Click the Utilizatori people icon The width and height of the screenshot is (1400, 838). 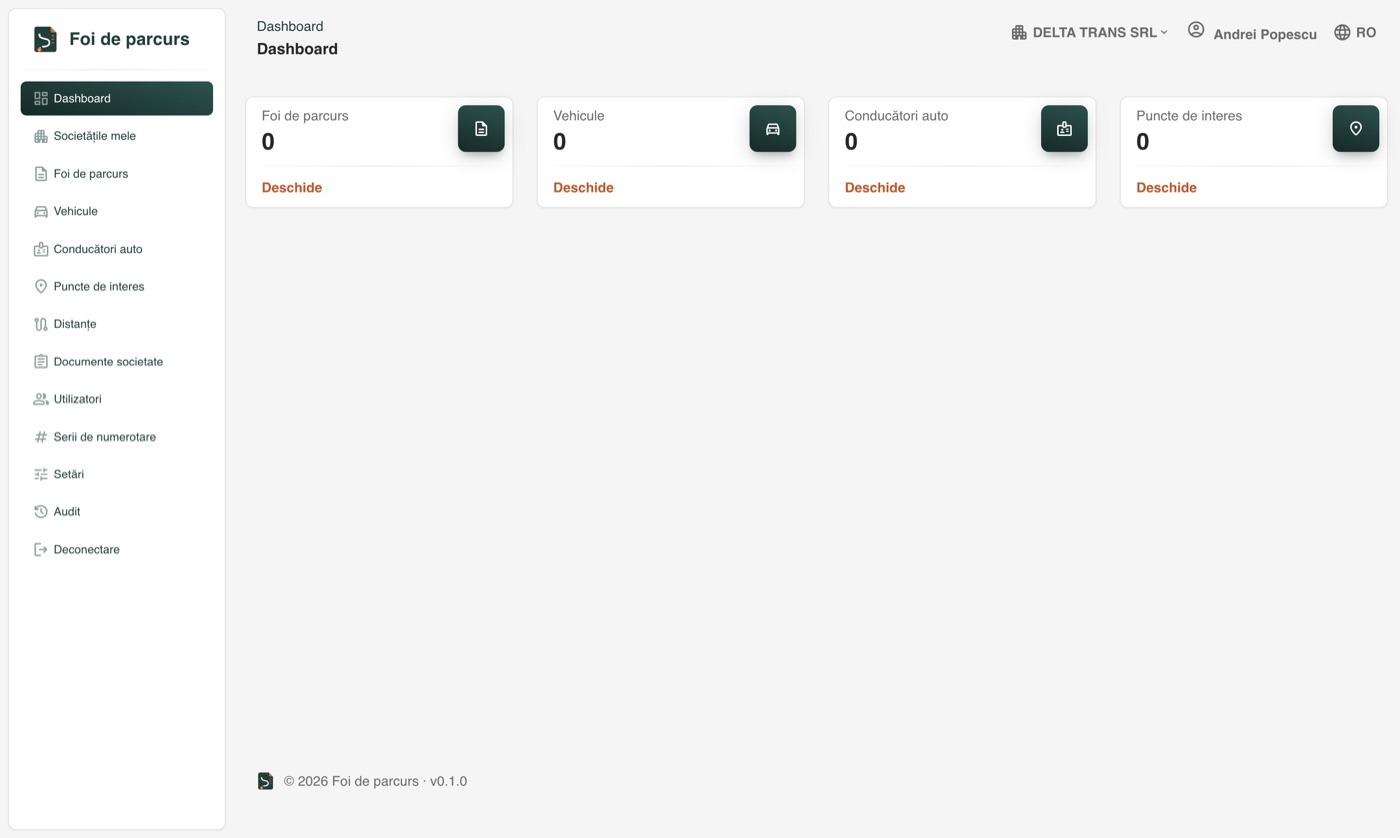41,399
